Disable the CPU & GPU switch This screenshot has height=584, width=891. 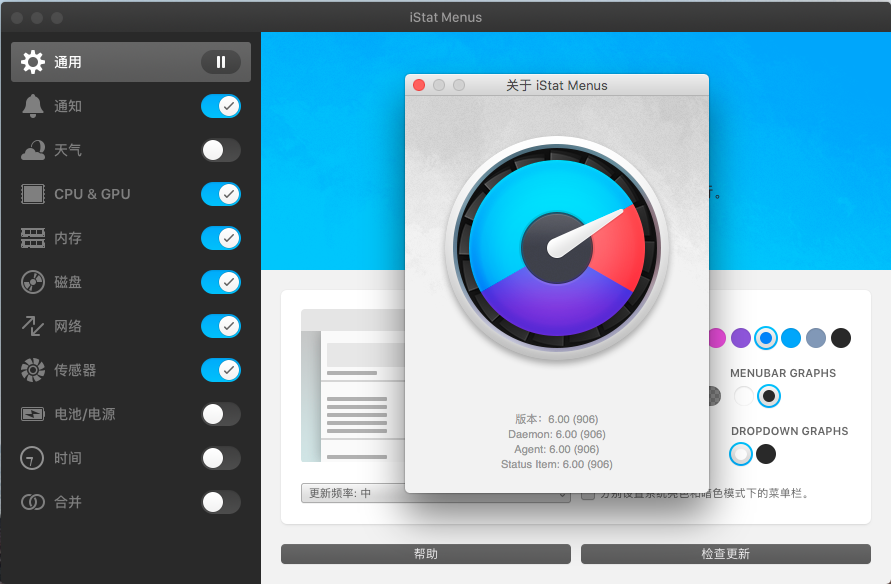221,194
